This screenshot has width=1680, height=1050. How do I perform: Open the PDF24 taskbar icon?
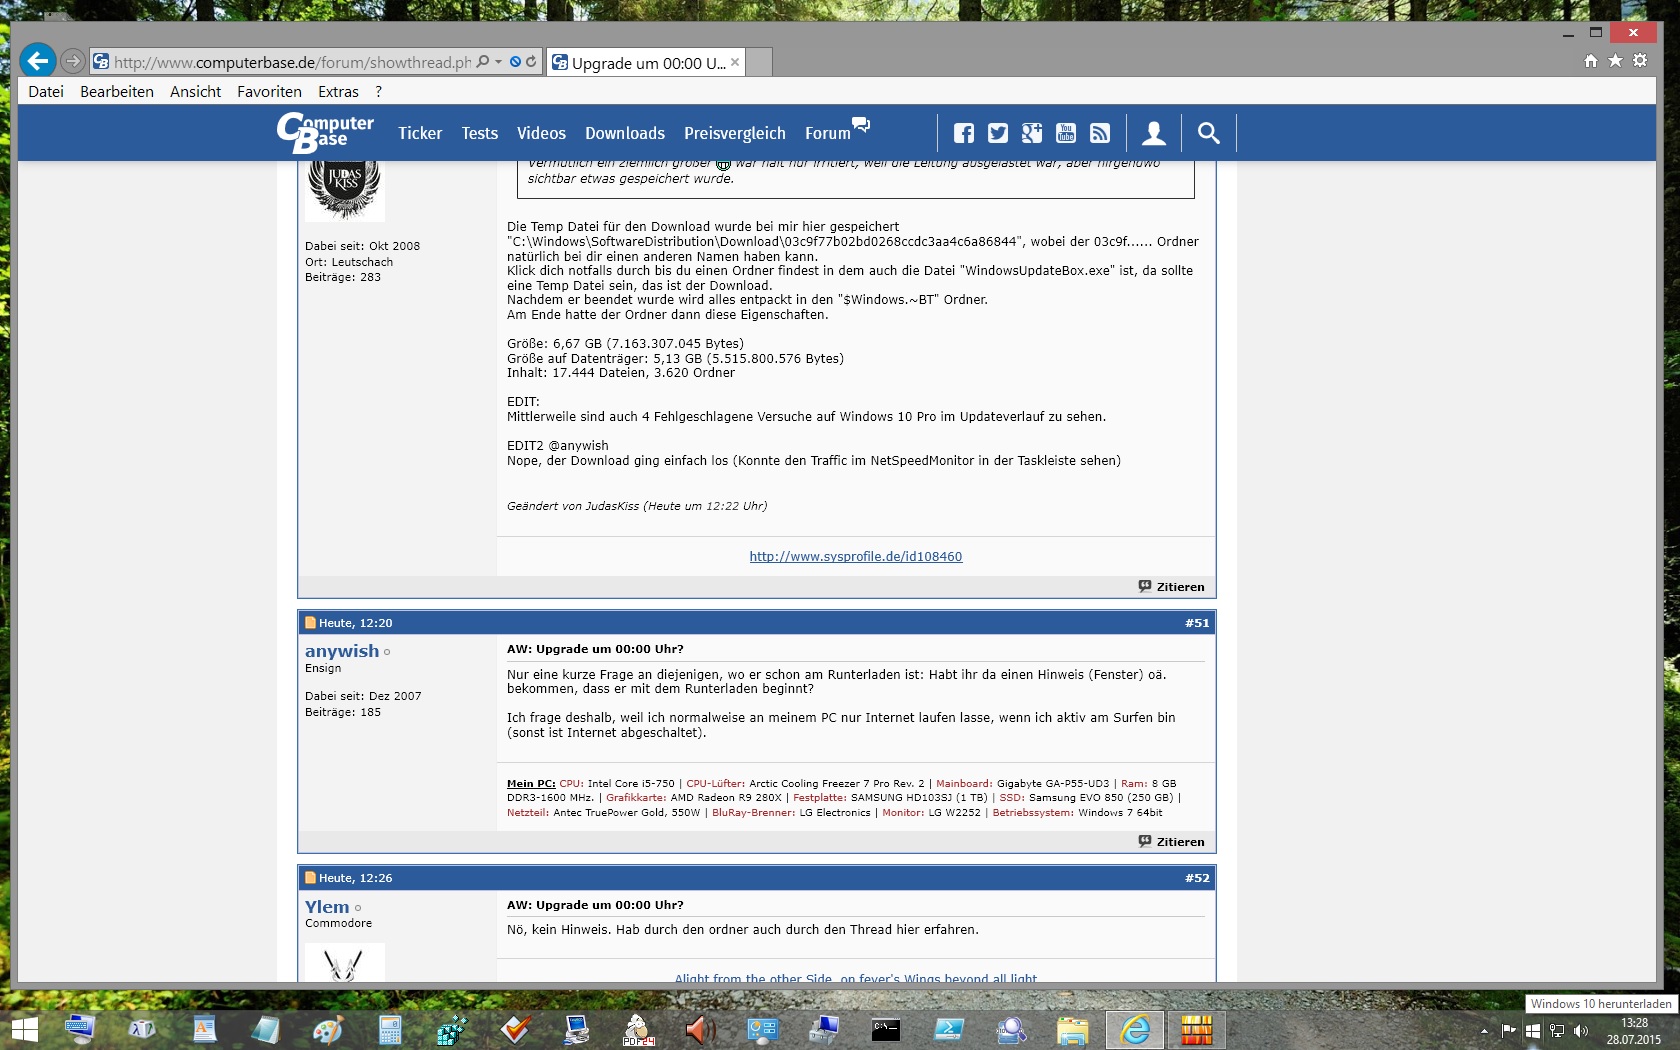(638, 1030)
